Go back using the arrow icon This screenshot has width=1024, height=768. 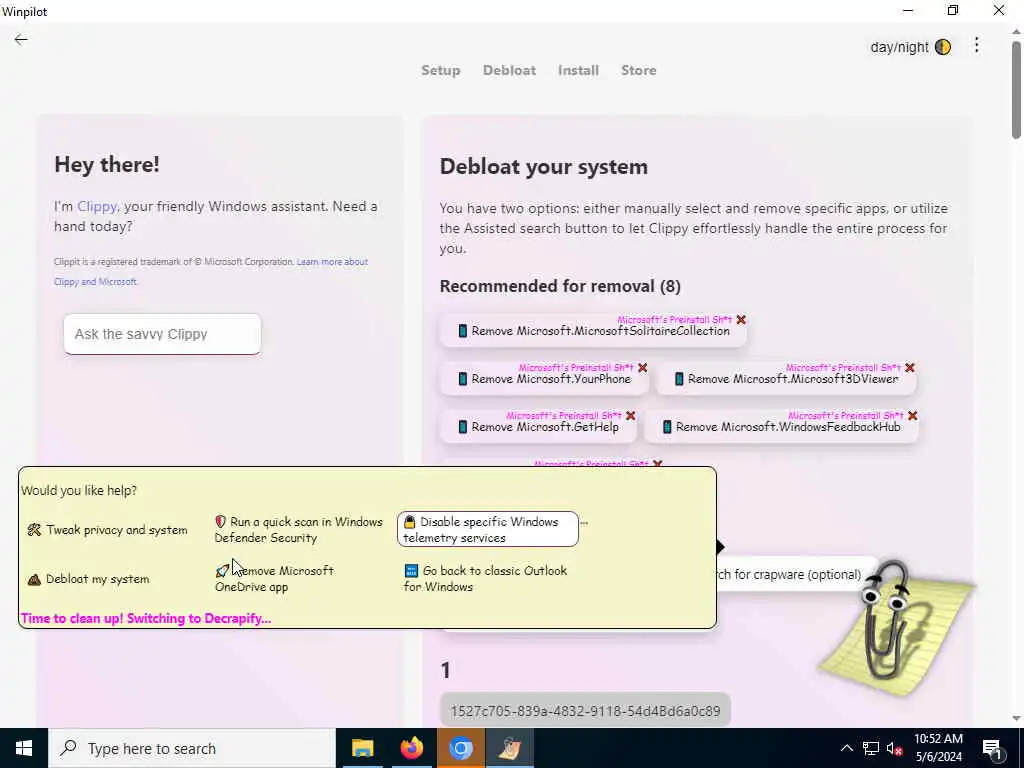click(21, 40)
